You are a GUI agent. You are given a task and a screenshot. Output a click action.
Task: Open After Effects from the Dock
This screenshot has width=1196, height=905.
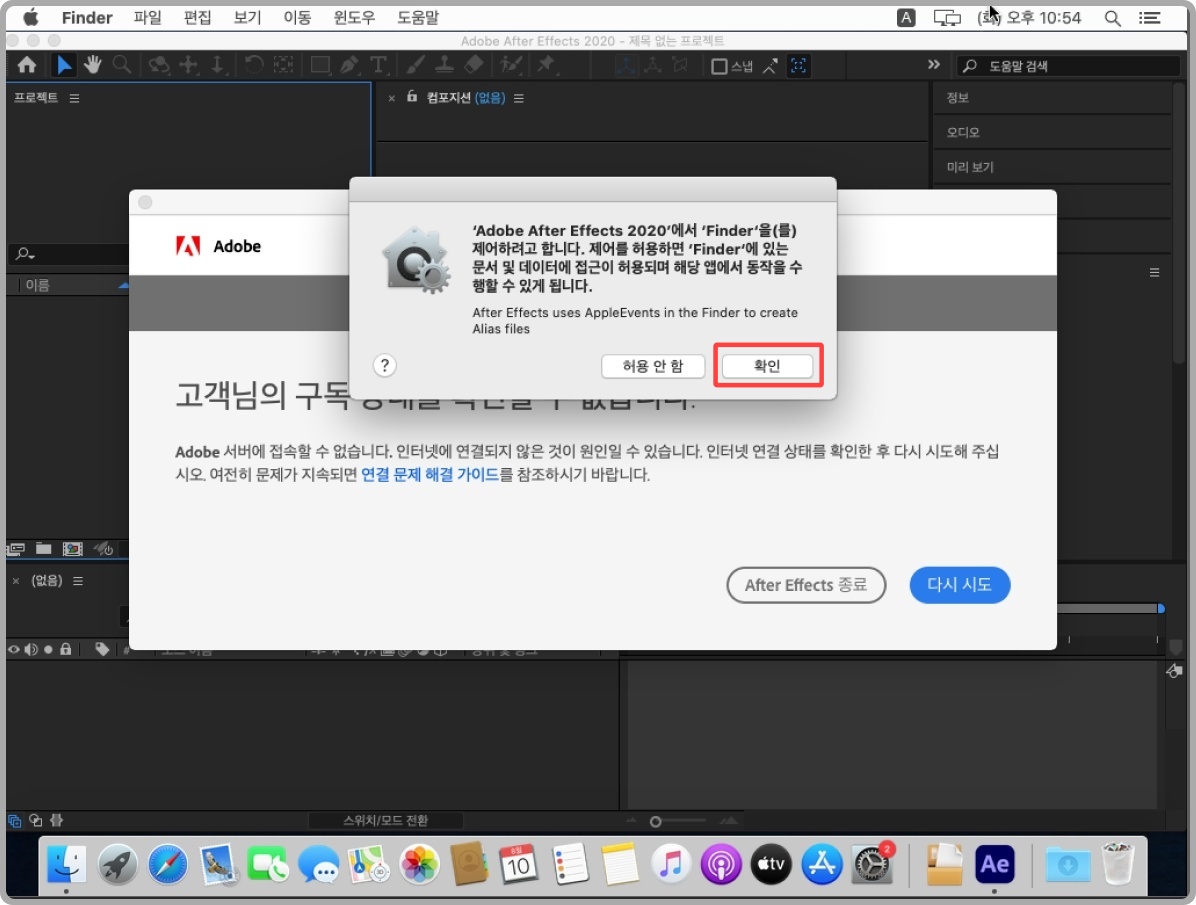[x=995, y=863]
